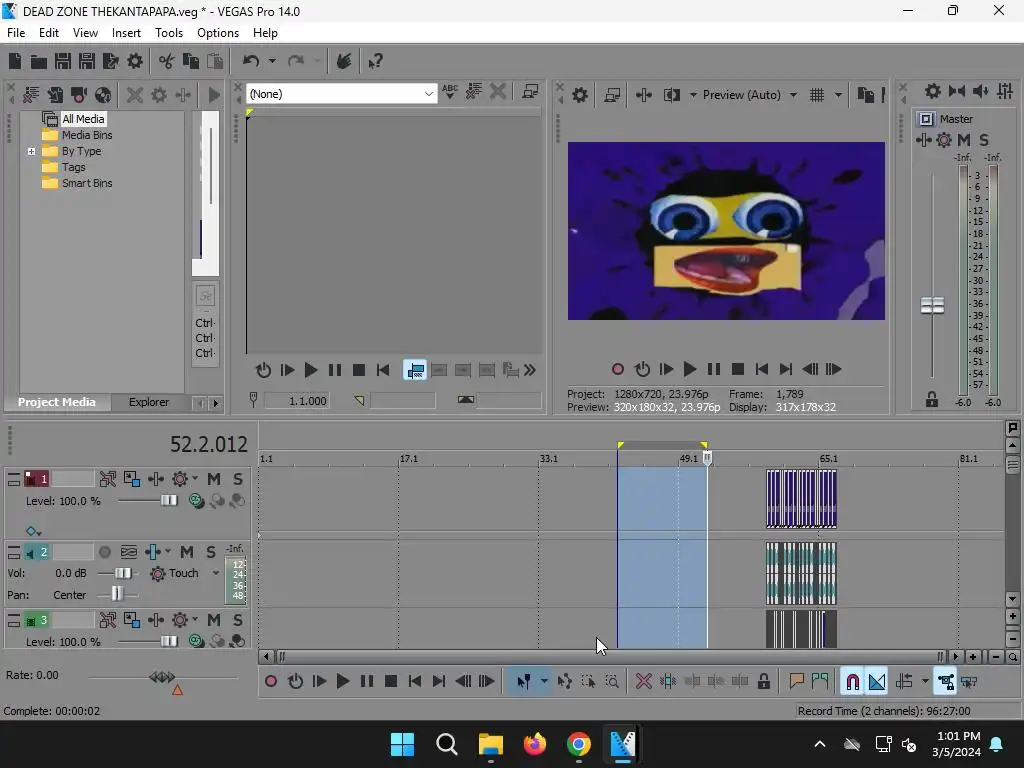Screen dimensions: 1024x768
Task: Click the Delete X icon in the timeline toolbar
Action: point(643,682)
